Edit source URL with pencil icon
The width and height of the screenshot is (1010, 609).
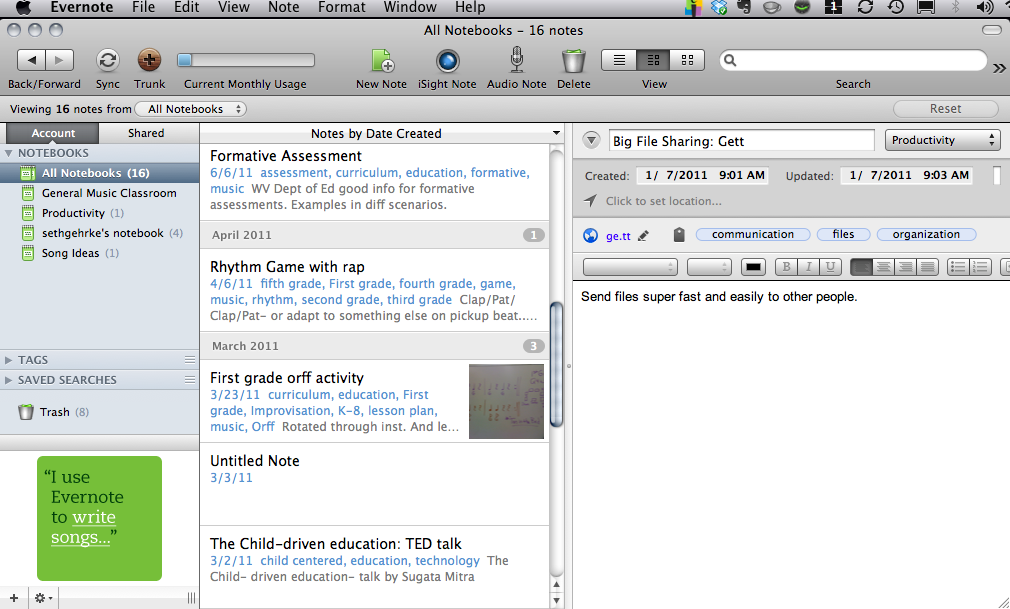point(643,236)
